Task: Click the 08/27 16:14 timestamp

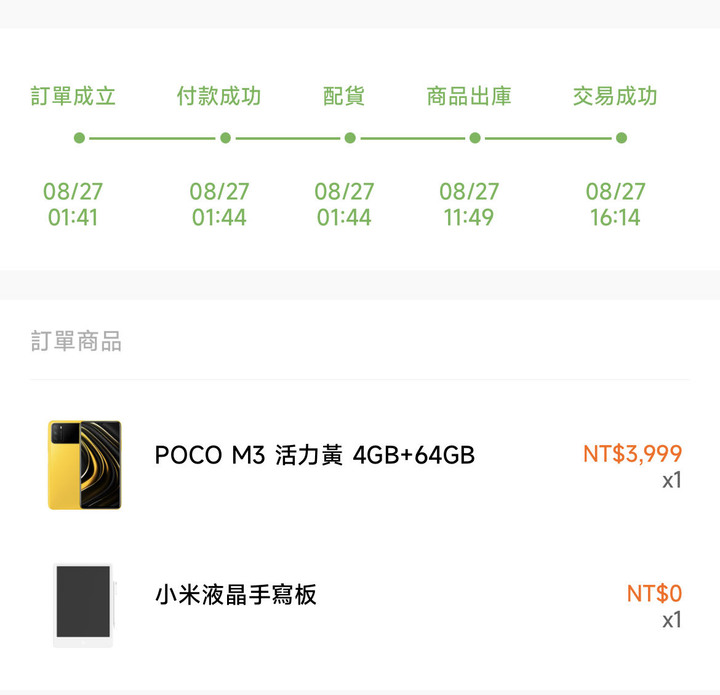Action: 615,204
